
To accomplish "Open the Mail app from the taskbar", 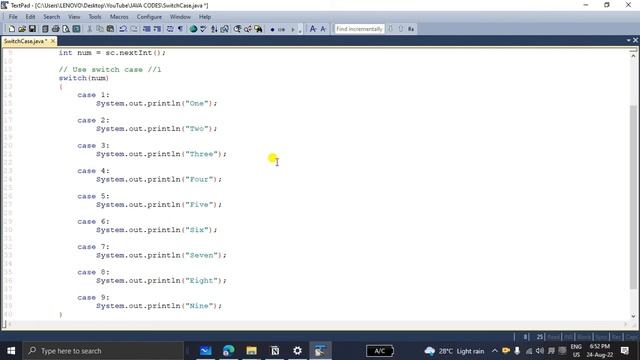I will (x=206, y=351).
